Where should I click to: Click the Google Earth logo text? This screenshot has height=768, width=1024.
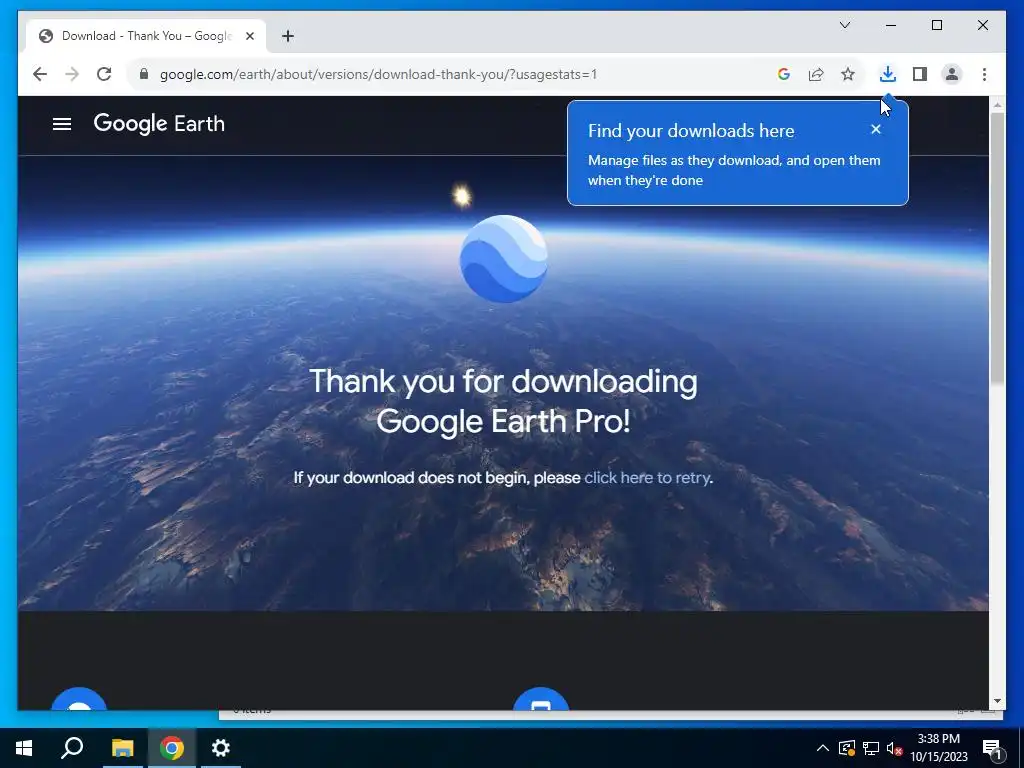click(159, 123)
